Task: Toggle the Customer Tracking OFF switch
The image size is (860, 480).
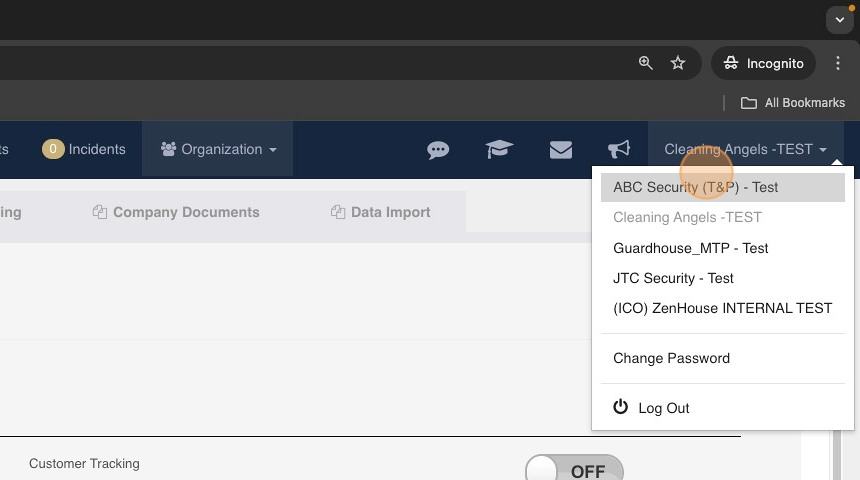Action: coord(574,469)
